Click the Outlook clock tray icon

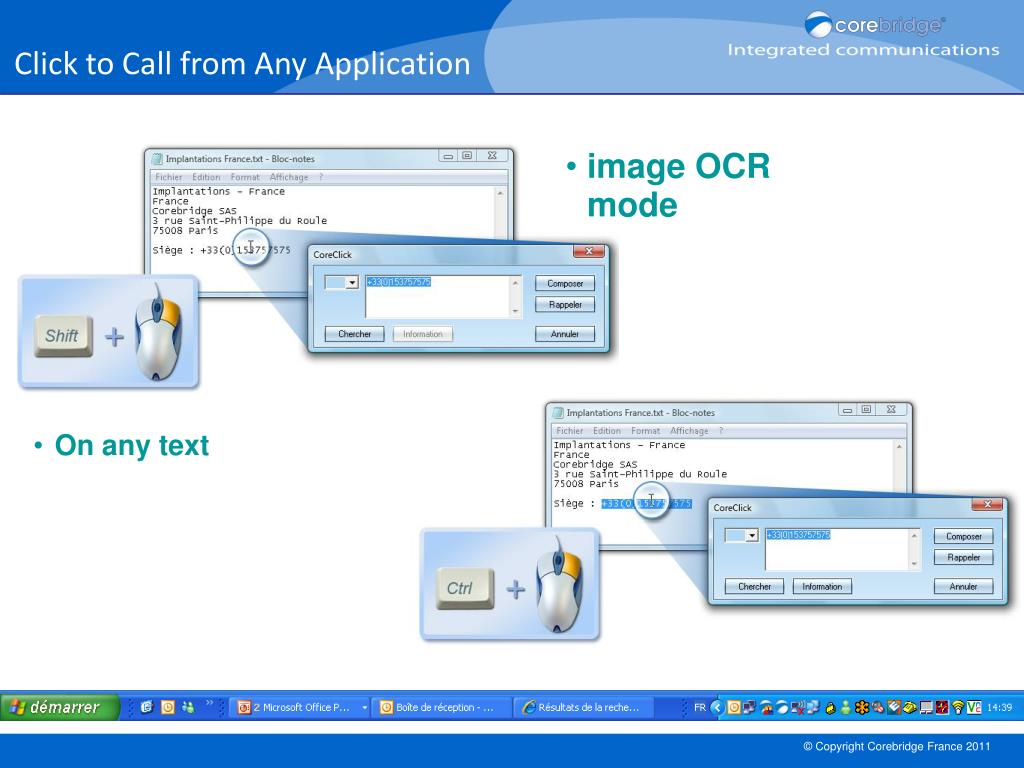click(733, 707)
